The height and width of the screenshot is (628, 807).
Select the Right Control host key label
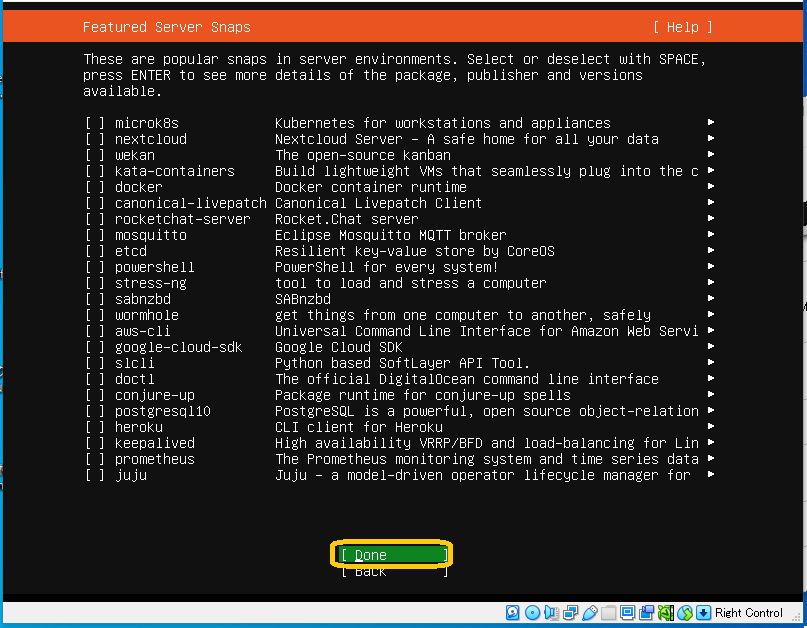coord(749,613)
